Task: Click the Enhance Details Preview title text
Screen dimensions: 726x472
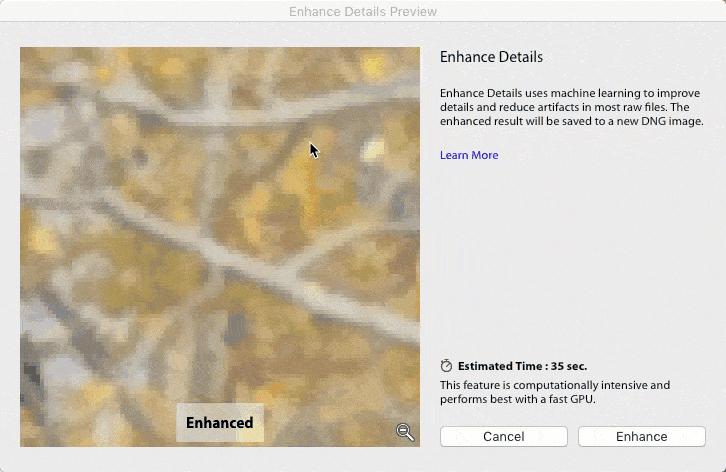Action: (x=363, y=11)
